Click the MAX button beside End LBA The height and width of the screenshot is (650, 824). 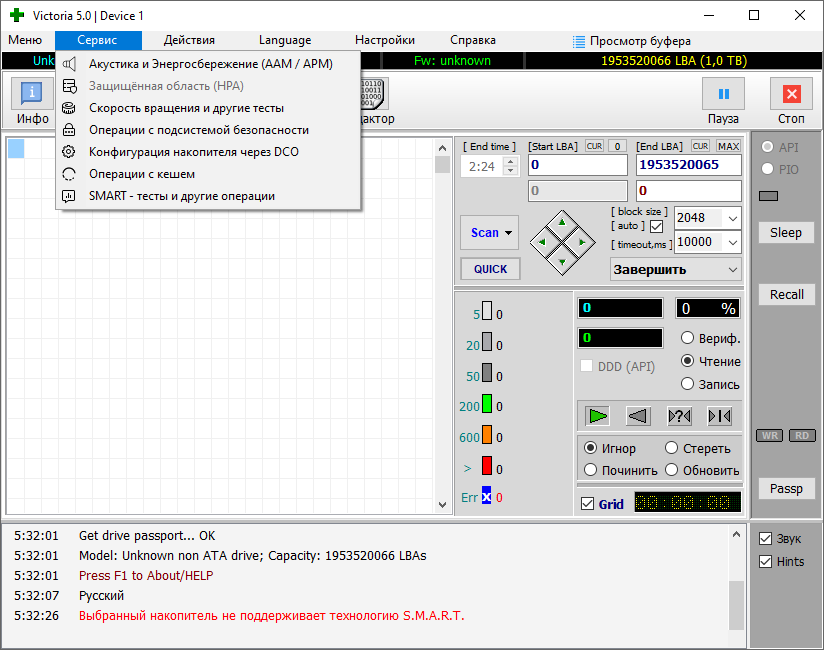point(728,146)
